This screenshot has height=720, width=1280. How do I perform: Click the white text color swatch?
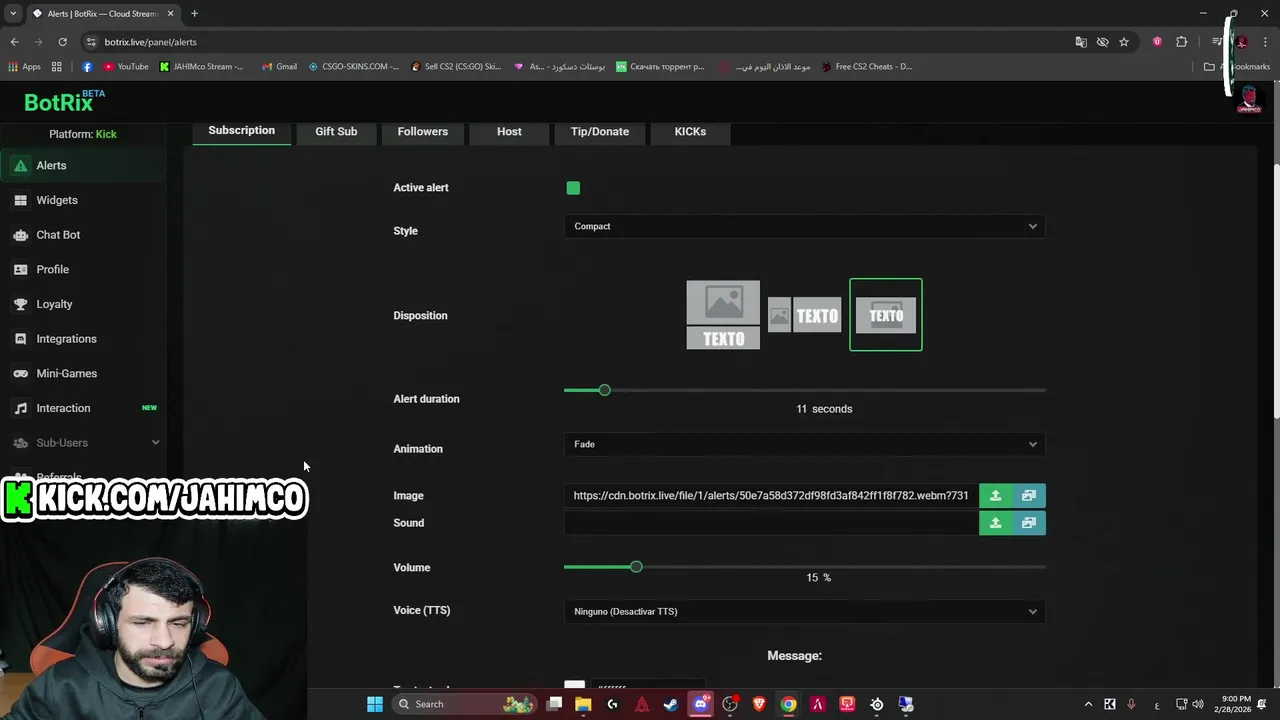[574, 686]
